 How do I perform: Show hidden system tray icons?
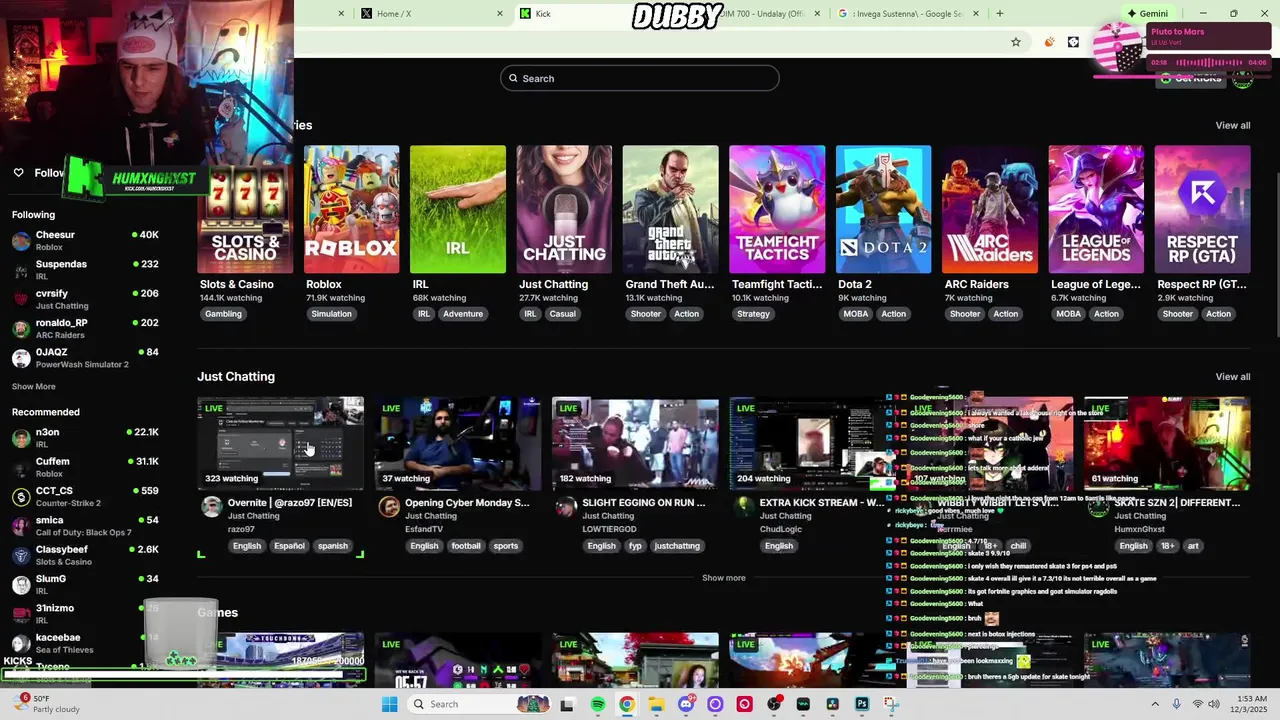1155,704
